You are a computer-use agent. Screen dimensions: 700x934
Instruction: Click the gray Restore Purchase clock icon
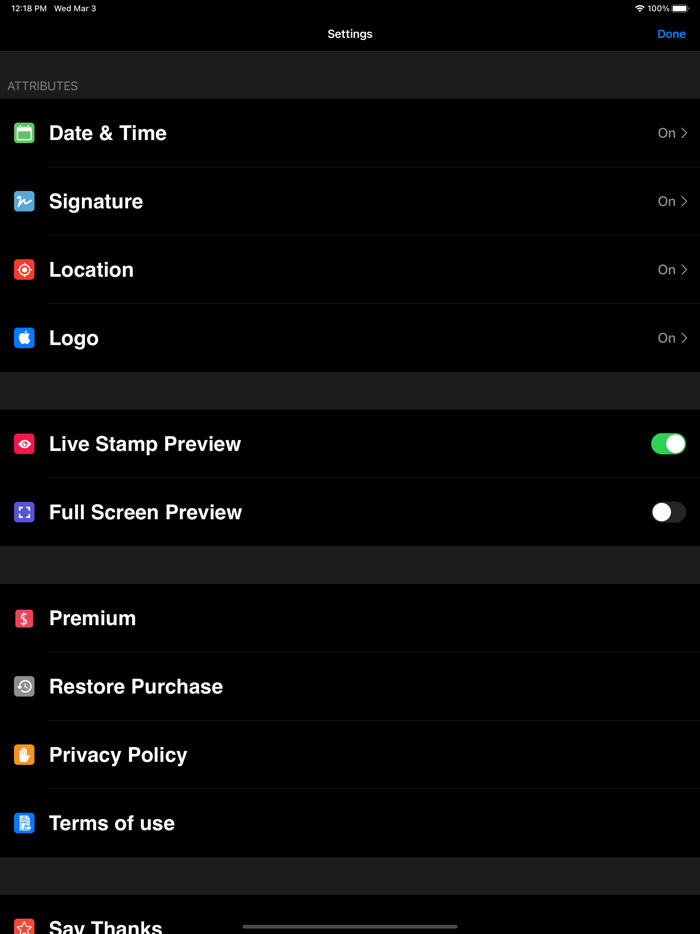pos(24,687)
